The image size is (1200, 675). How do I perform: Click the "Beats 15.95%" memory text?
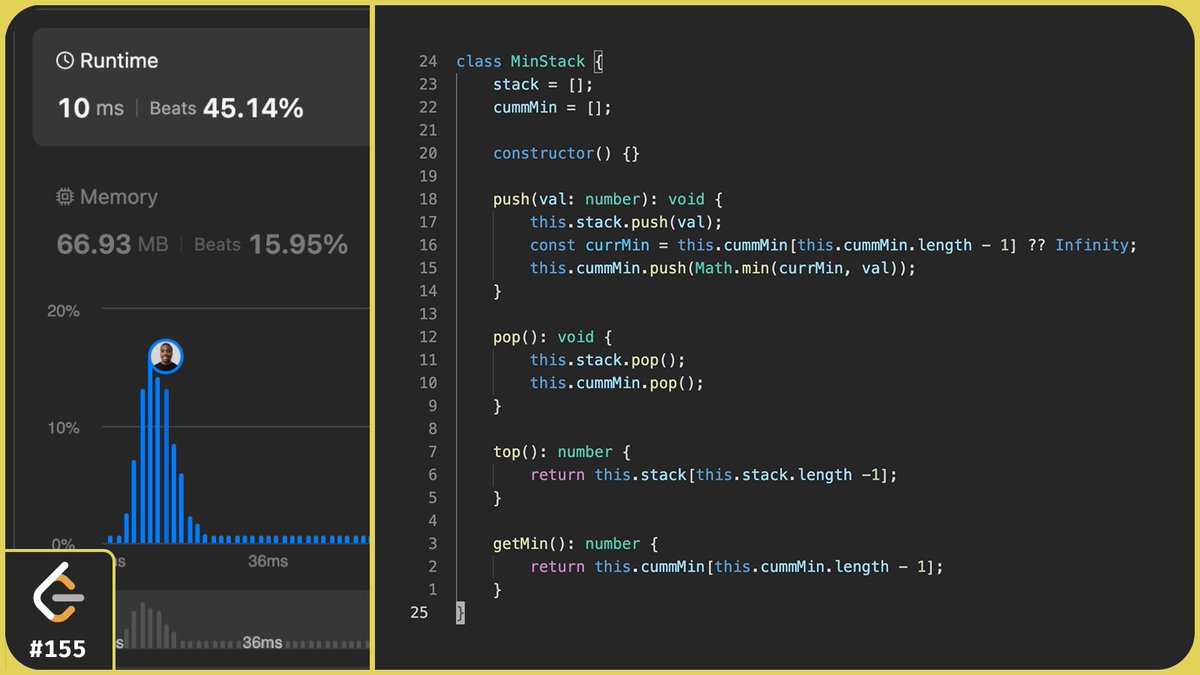coord(271,243)
